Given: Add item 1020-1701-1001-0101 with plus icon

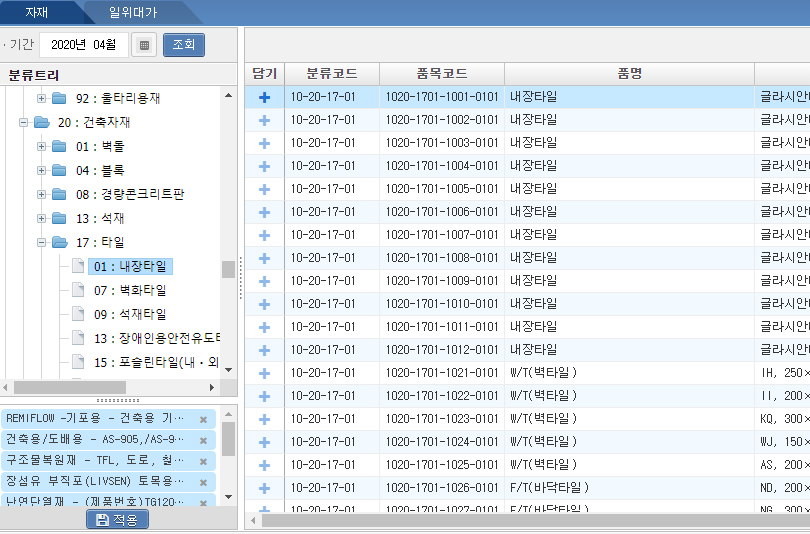Looking at the screenshot, I should point(264,97).
